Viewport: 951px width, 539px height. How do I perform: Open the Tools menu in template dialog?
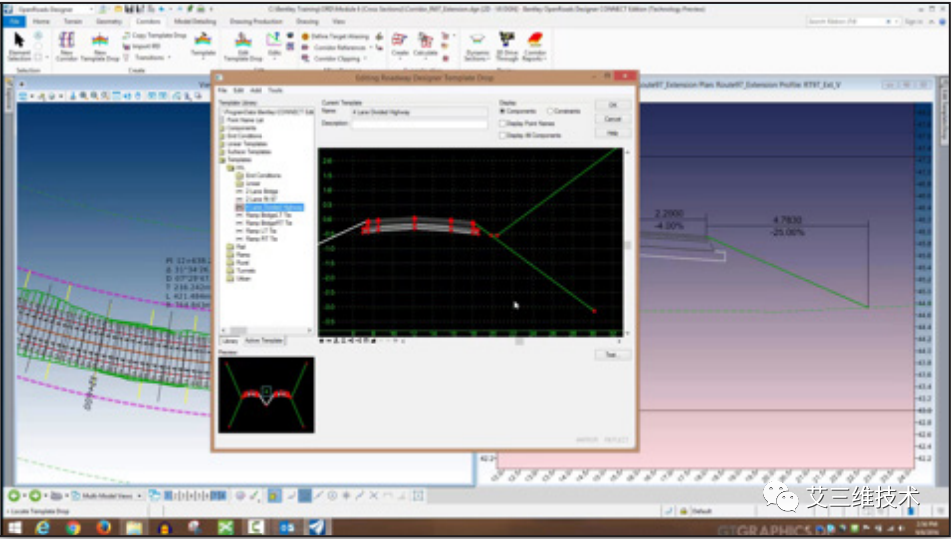coord(275,90)
